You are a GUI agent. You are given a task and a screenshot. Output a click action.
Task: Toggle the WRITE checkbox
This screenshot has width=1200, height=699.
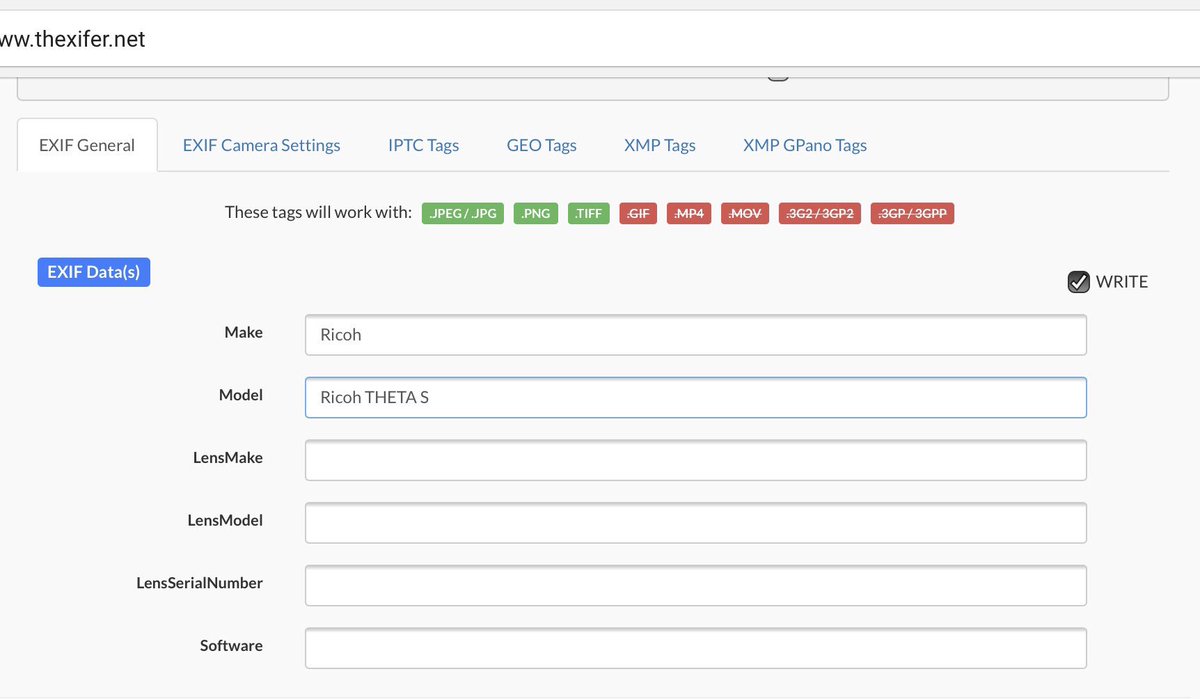coord(1078,282)
